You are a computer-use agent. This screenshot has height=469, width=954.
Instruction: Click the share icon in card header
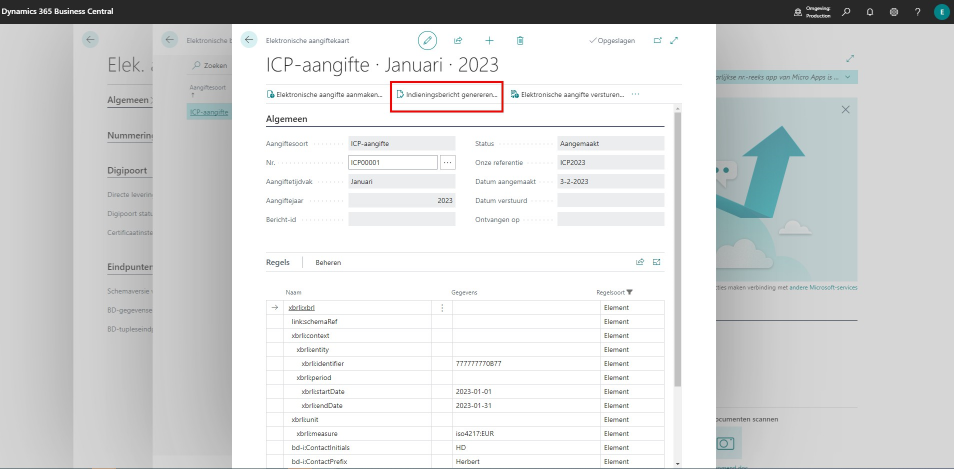[x=458, y=40]
